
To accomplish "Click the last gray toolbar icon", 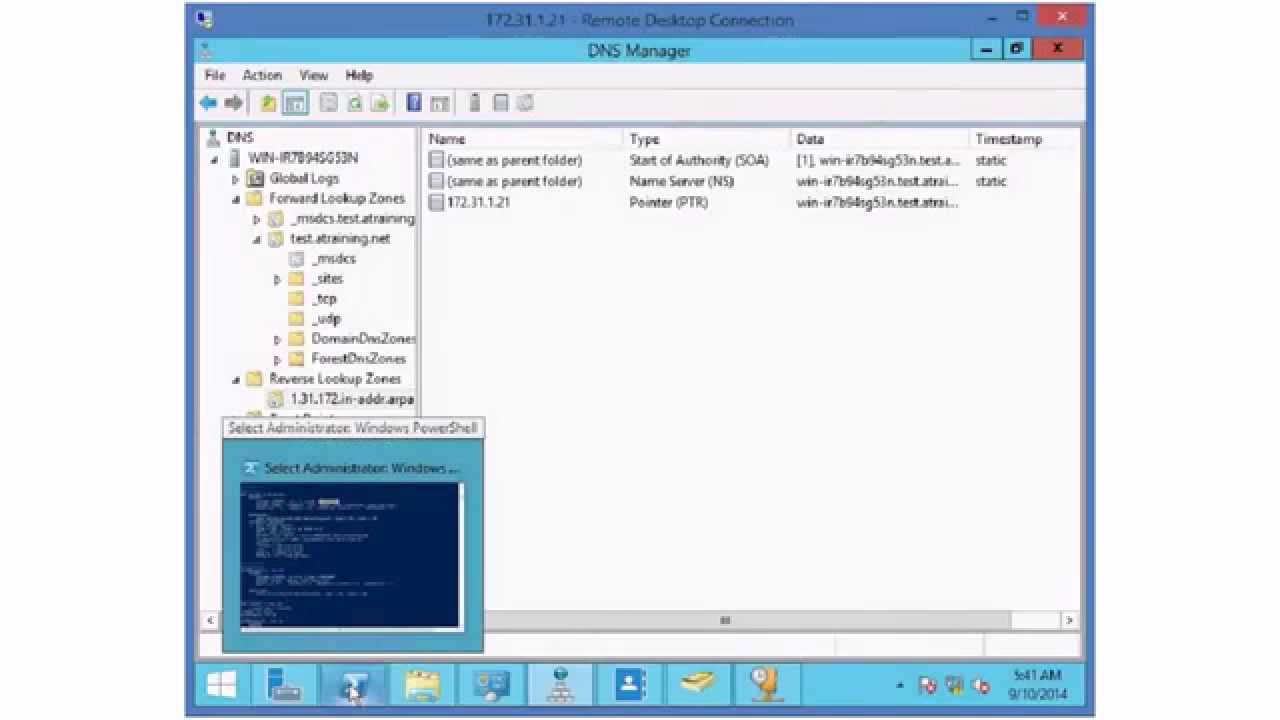I will (x=526, y=103).
